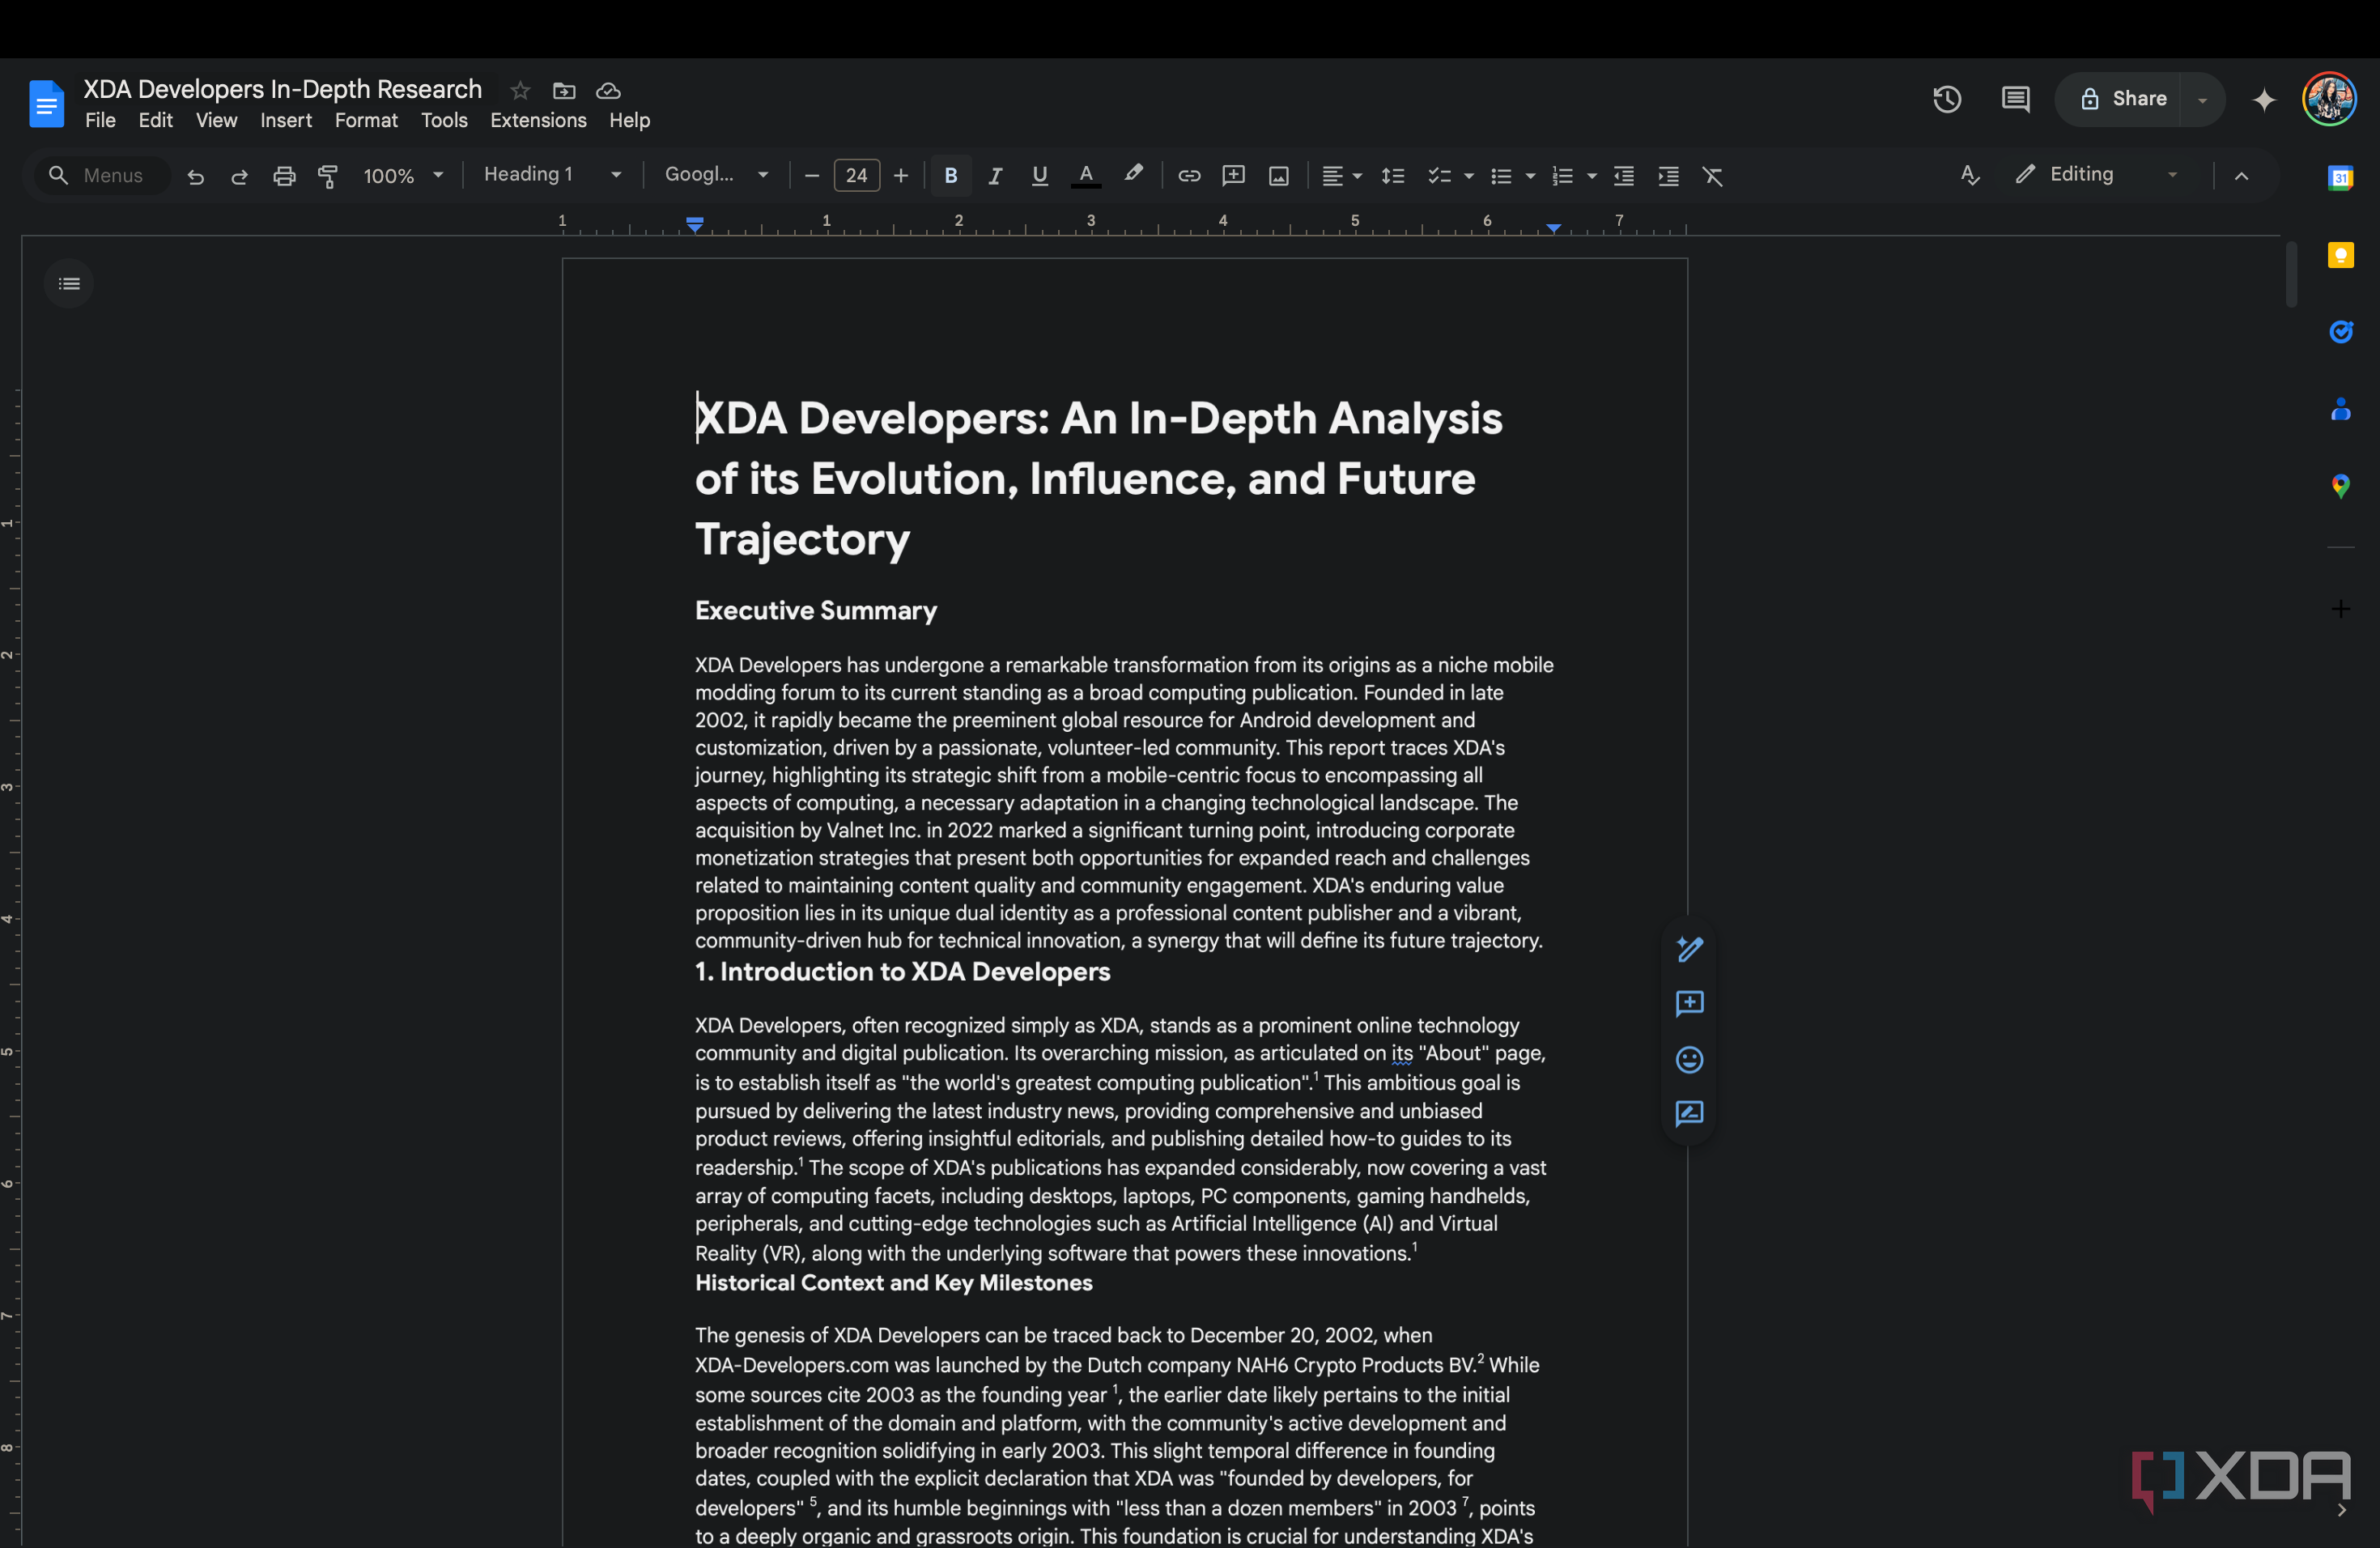2380x1548 pixels.
Task: Open Google Calendar side panel
Action: [2341, 178]
